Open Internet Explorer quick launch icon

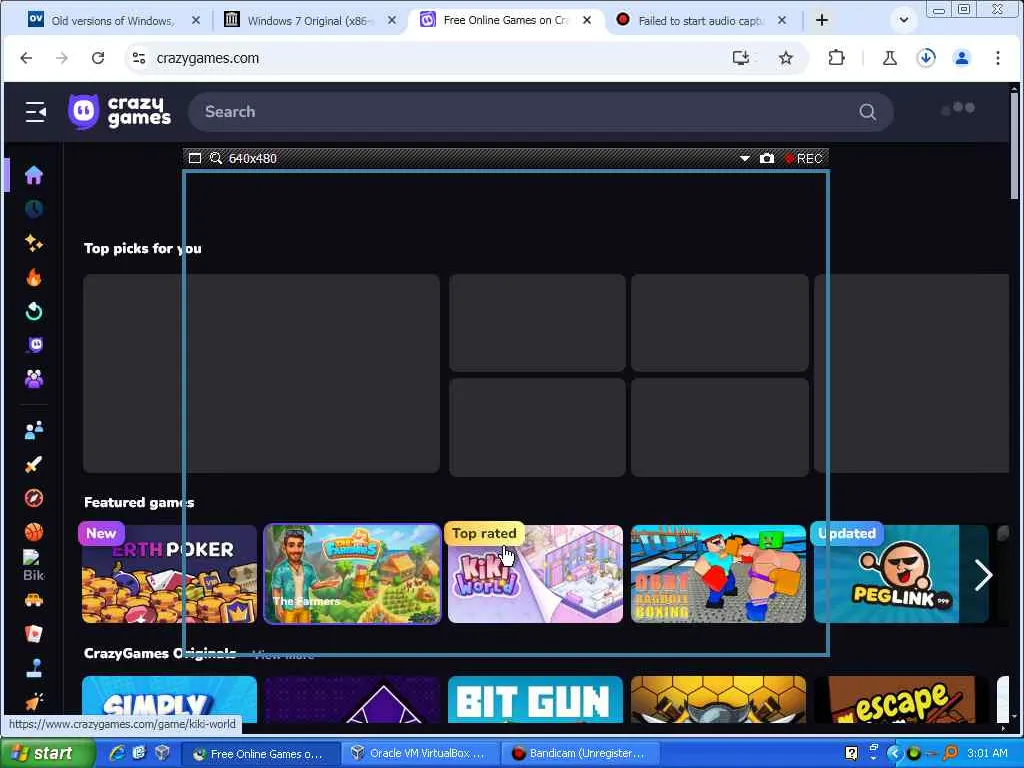coord(118,753)
